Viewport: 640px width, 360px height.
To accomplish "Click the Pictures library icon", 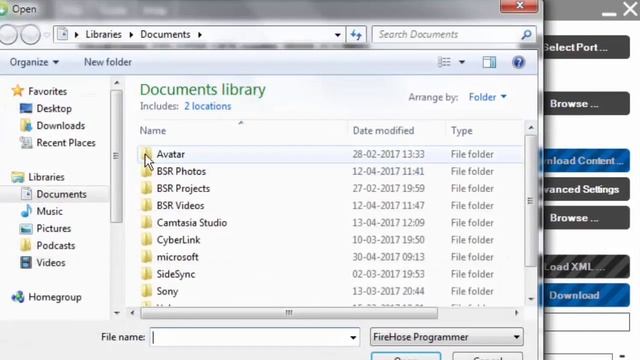I will (x=26, y=229).
